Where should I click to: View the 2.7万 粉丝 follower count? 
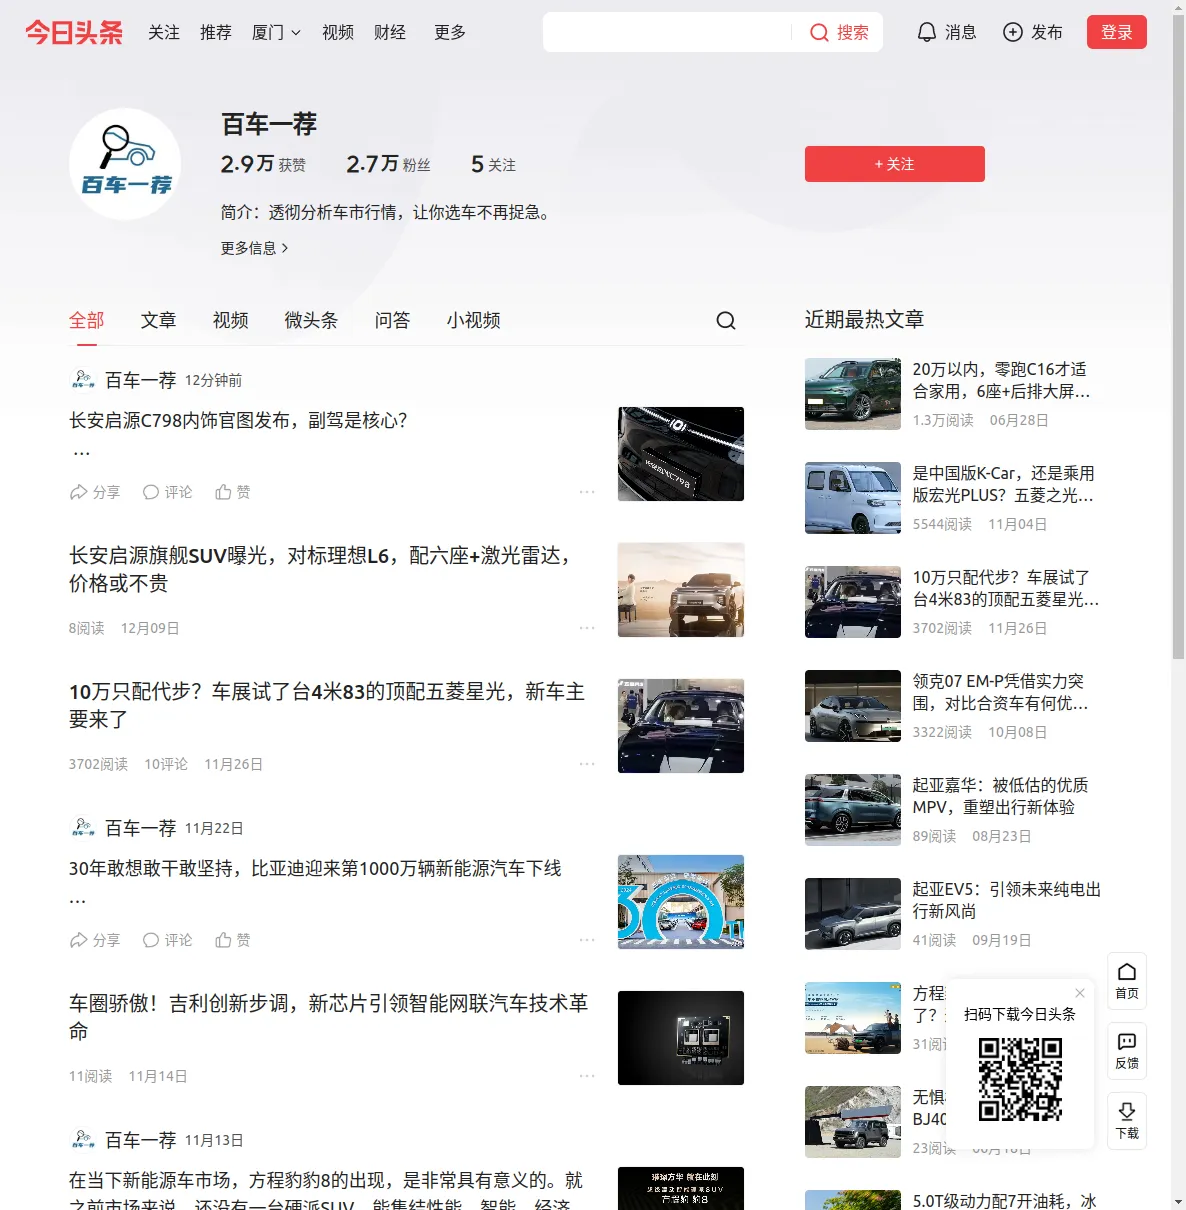pos(388,164)
